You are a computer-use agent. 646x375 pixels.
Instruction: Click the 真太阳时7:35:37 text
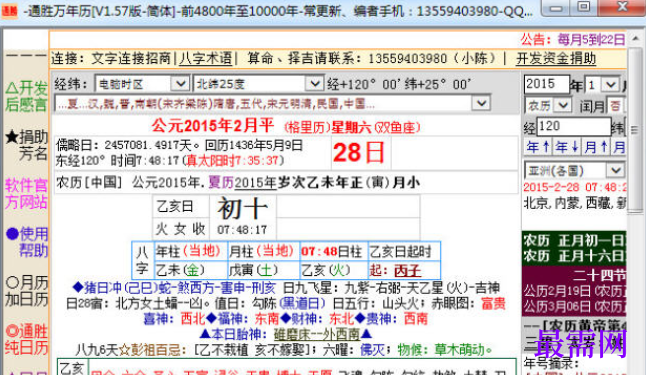[232, 160]
